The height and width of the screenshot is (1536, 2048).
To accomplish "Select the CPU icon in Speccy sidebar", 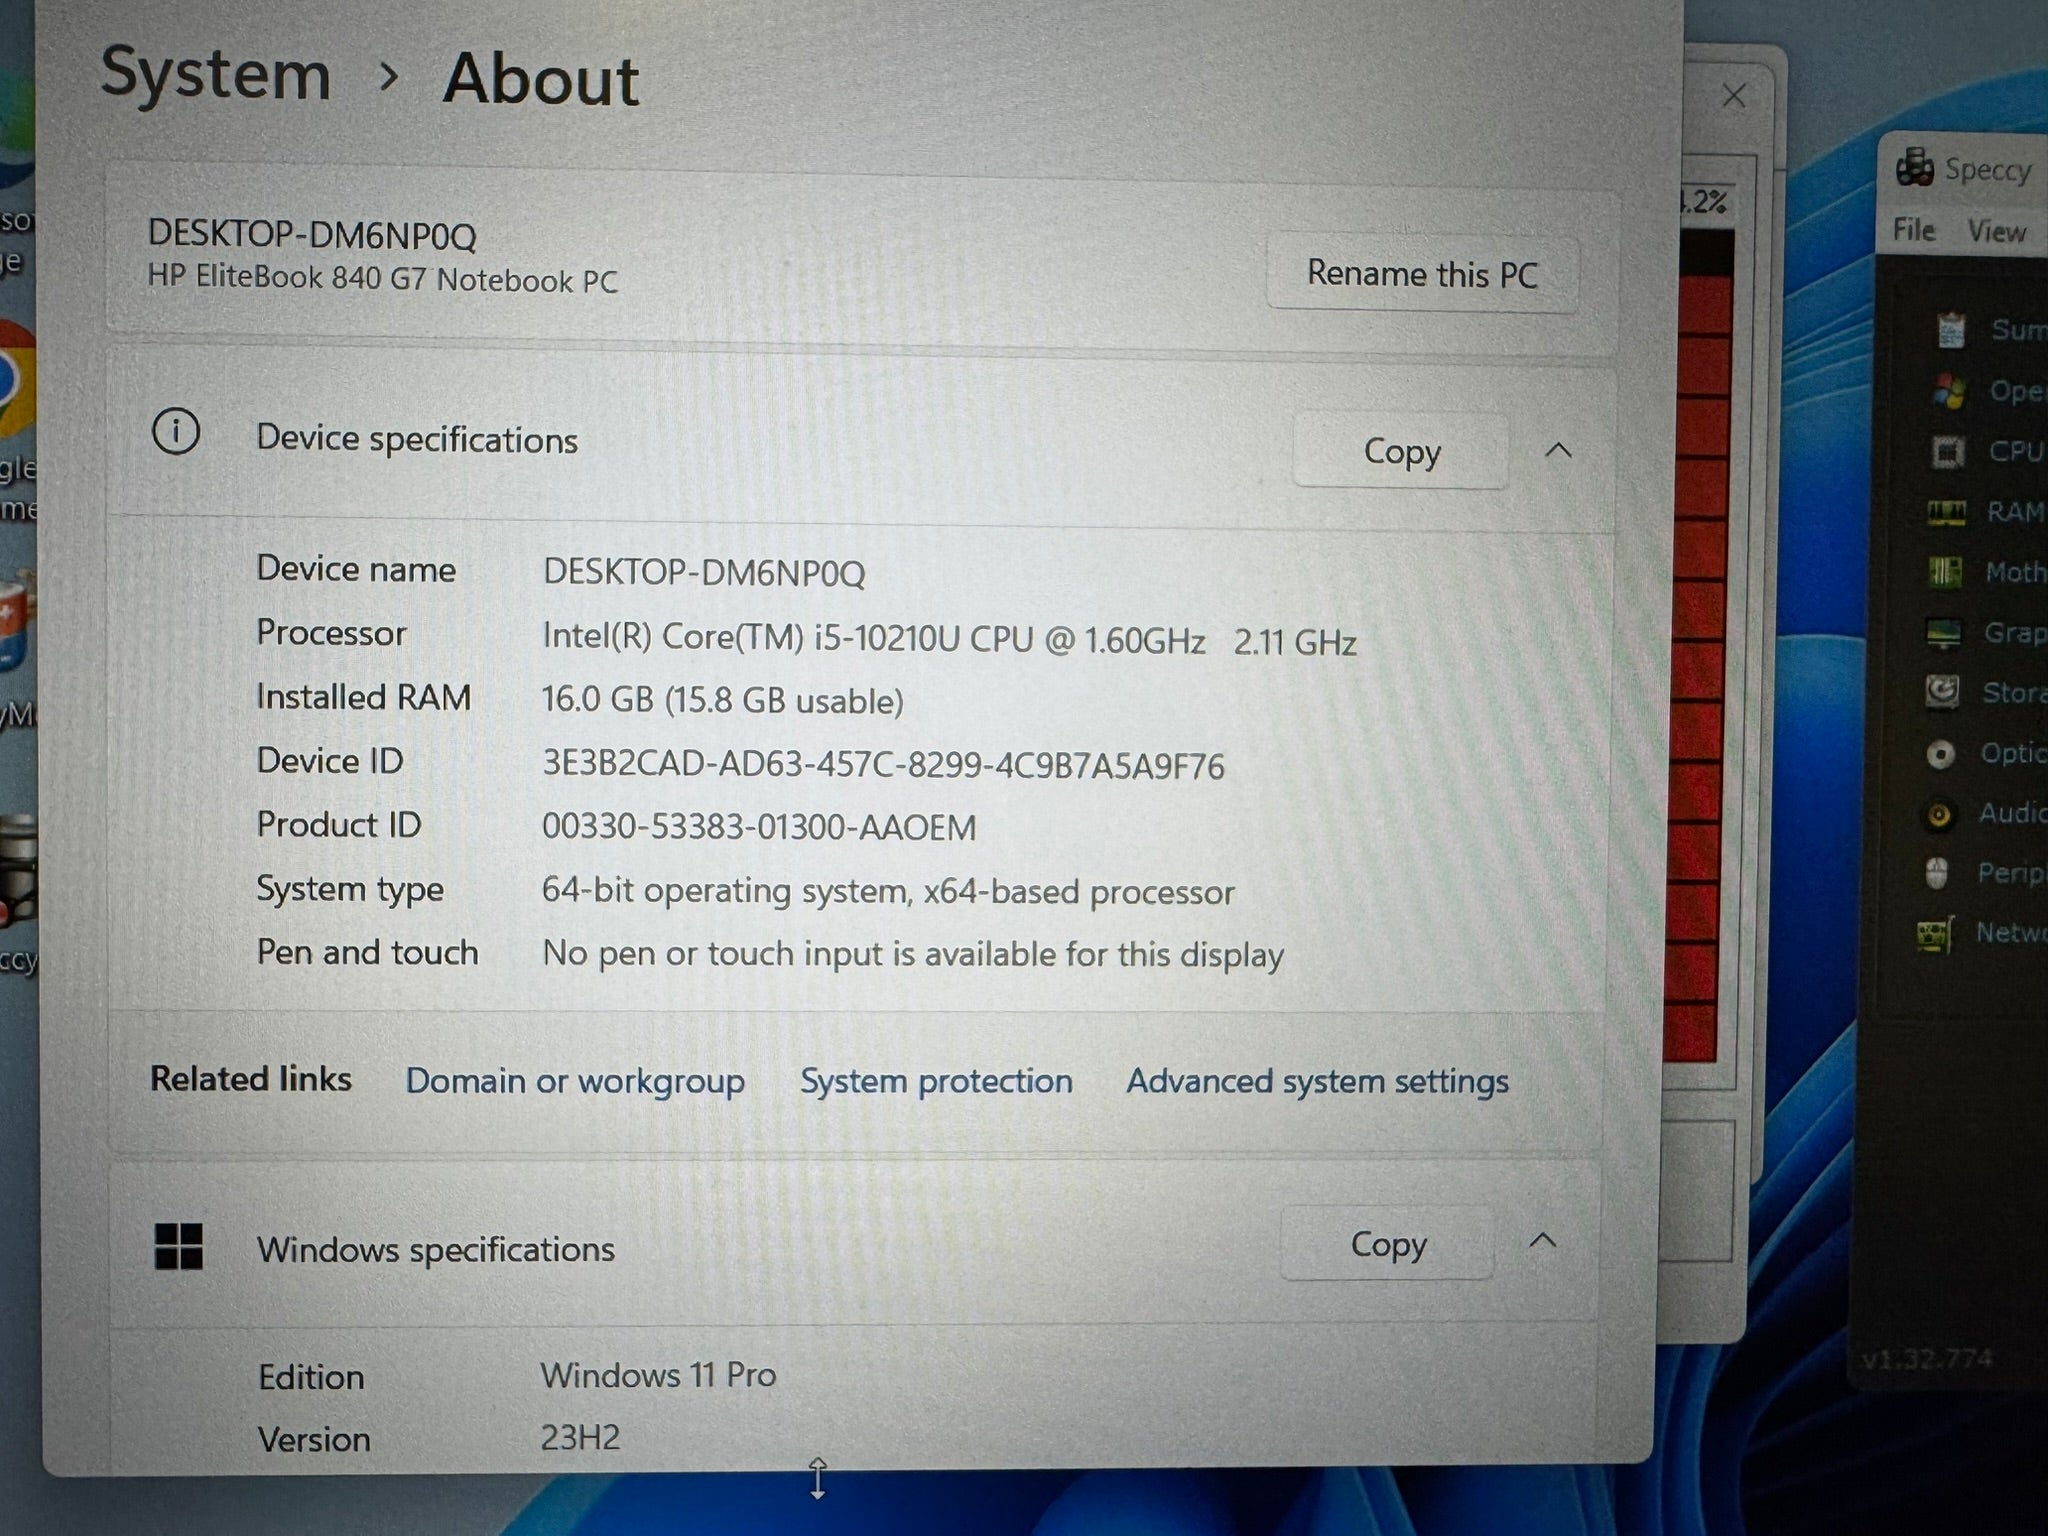I will click(x=1948, y=452).
